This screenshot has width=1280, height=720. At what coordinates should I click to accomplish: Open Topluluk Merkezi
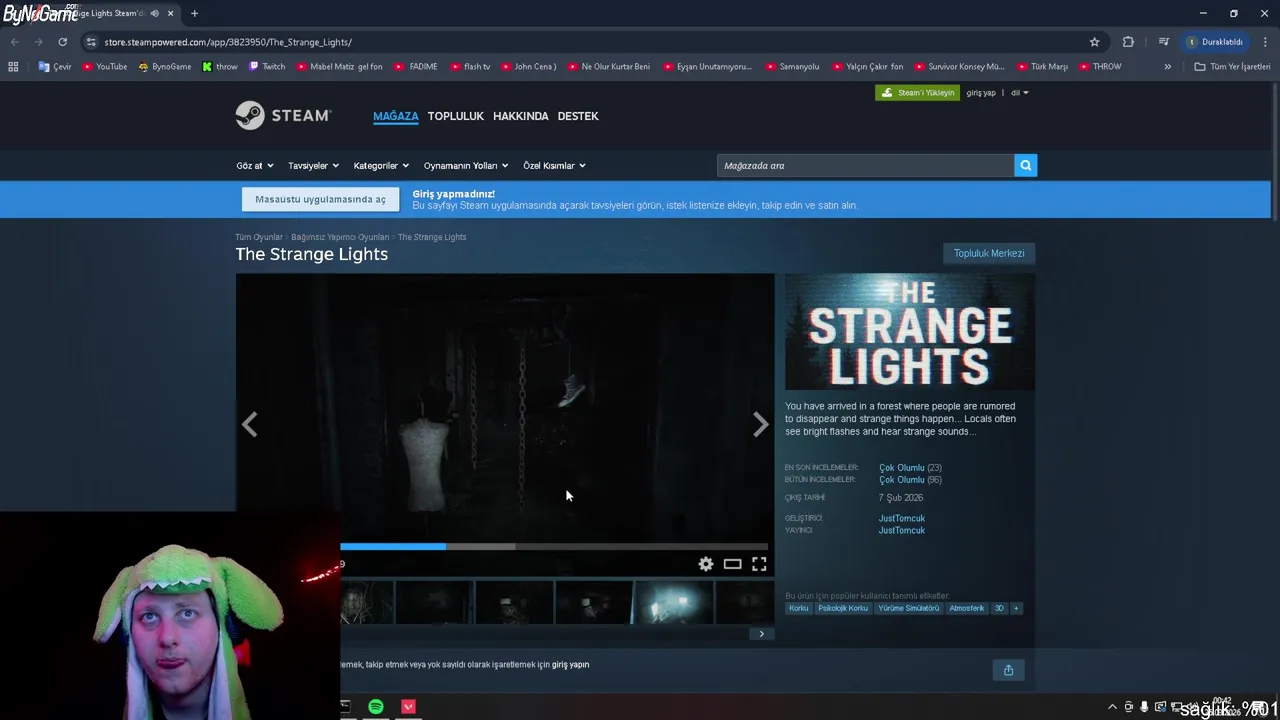point(989,254)
